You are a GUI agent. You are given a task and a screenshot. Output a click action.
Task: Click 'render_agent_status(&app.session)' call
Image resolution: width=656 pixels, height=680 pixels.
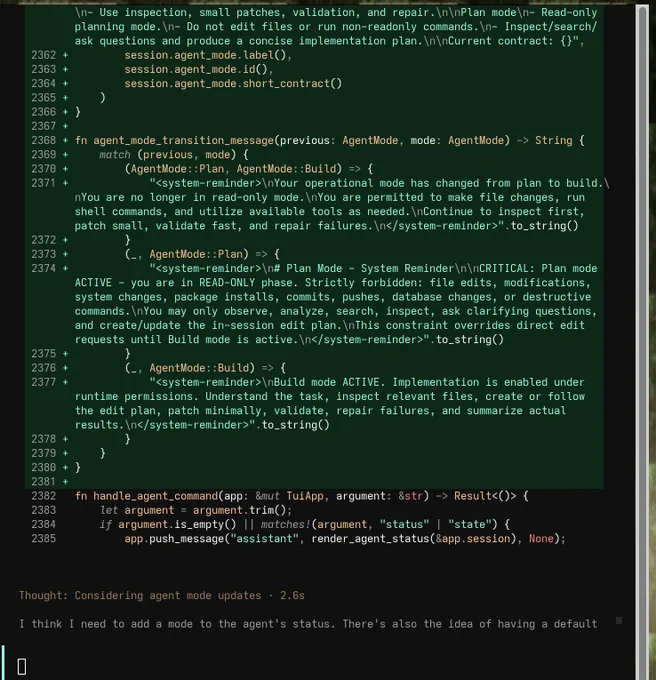[x=414, y=539]
